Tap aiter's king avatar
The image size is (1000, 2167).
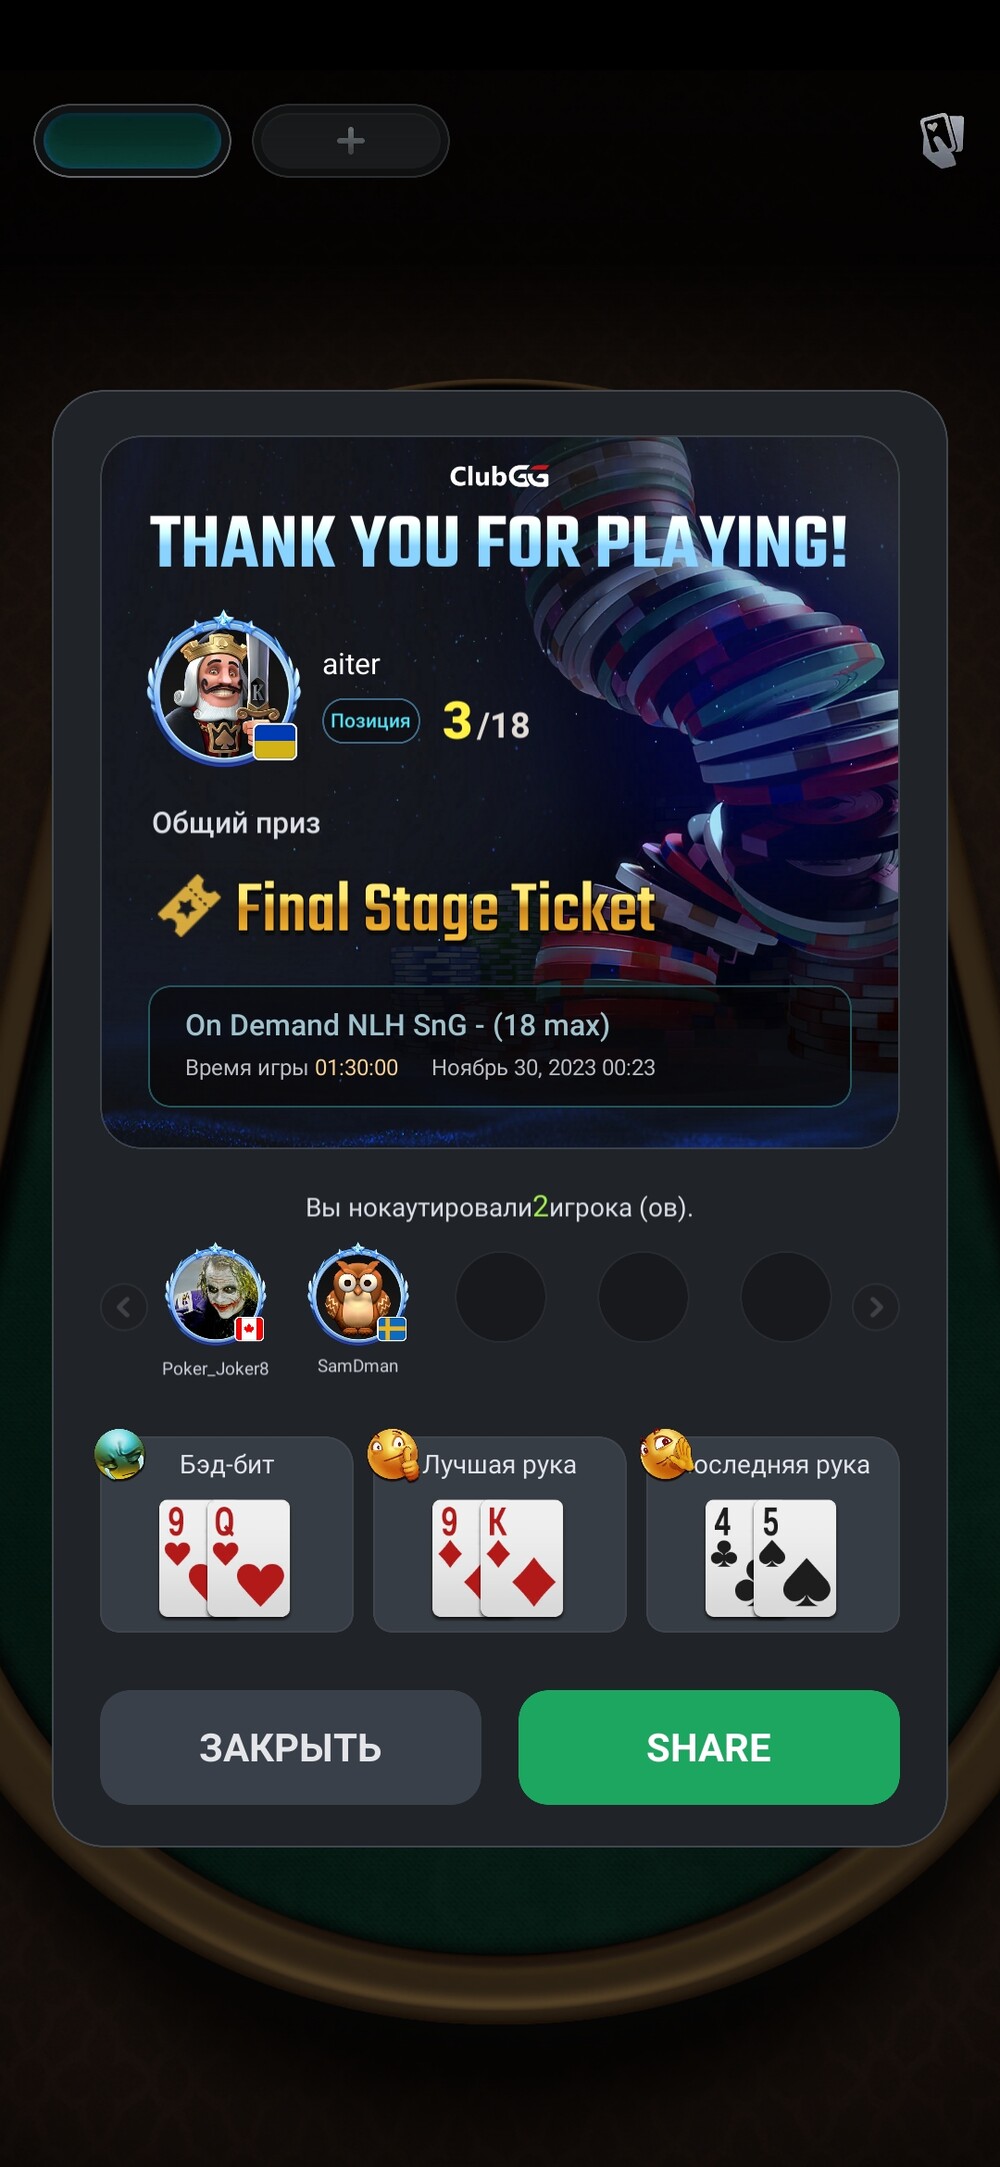(x=224, y=689)
